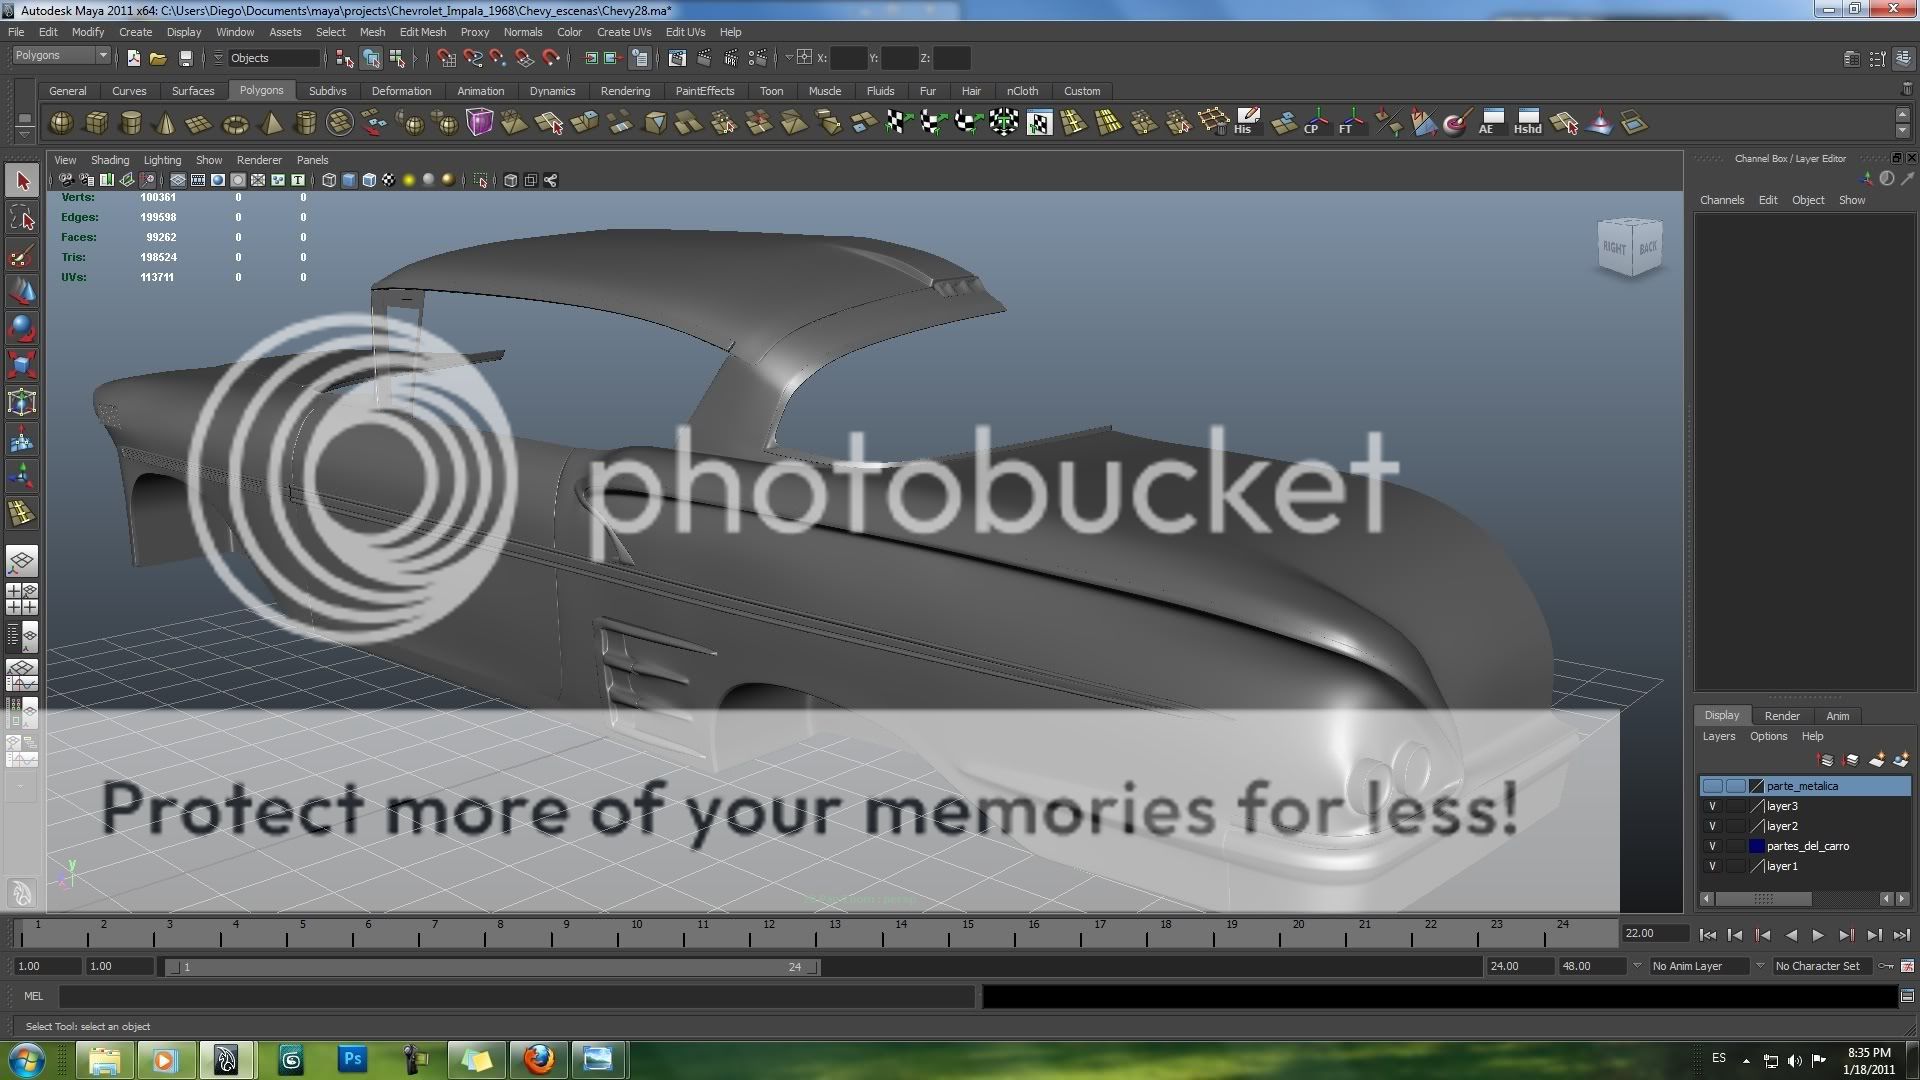Image resolution: width=1920 pixels, height=1080 pixels.
Task: Open the viewport Shading menu
Action: (x=109, y=160)
